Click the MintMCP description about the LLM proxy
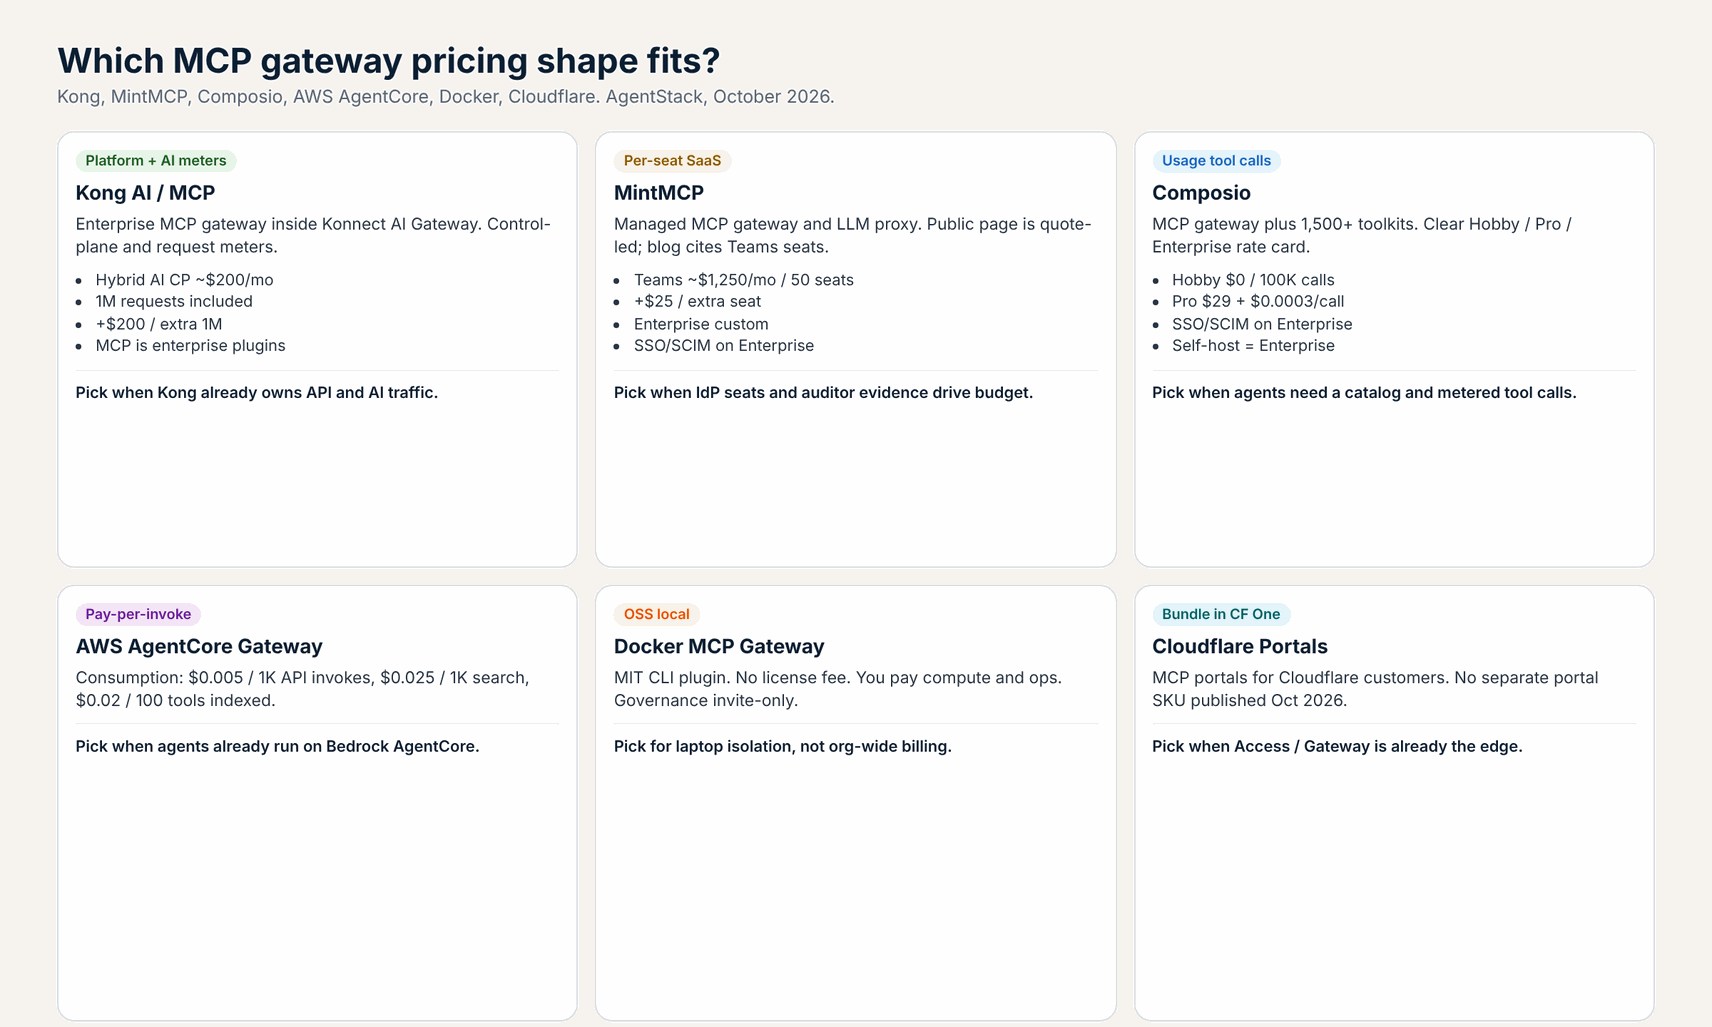1712x1027 pixels. (852, 236)
